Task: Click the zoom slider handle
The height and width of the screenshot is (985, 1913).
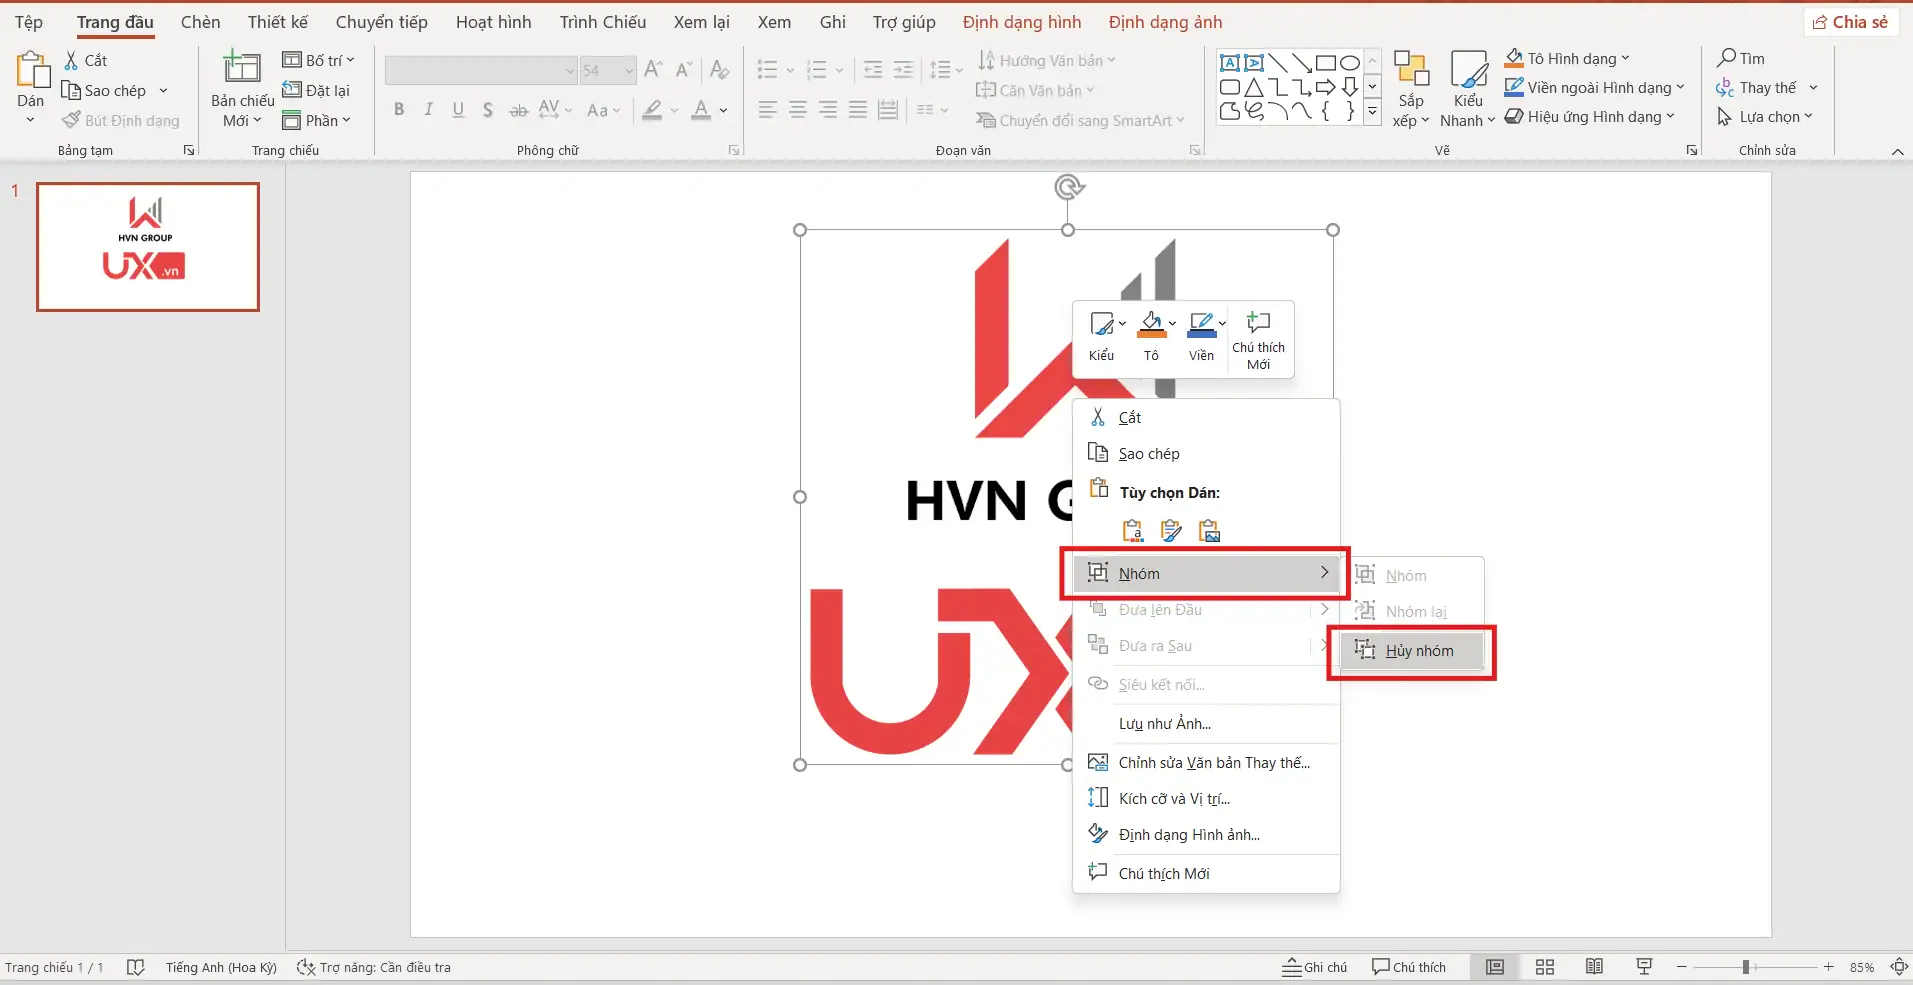Action: (1745, 967)
